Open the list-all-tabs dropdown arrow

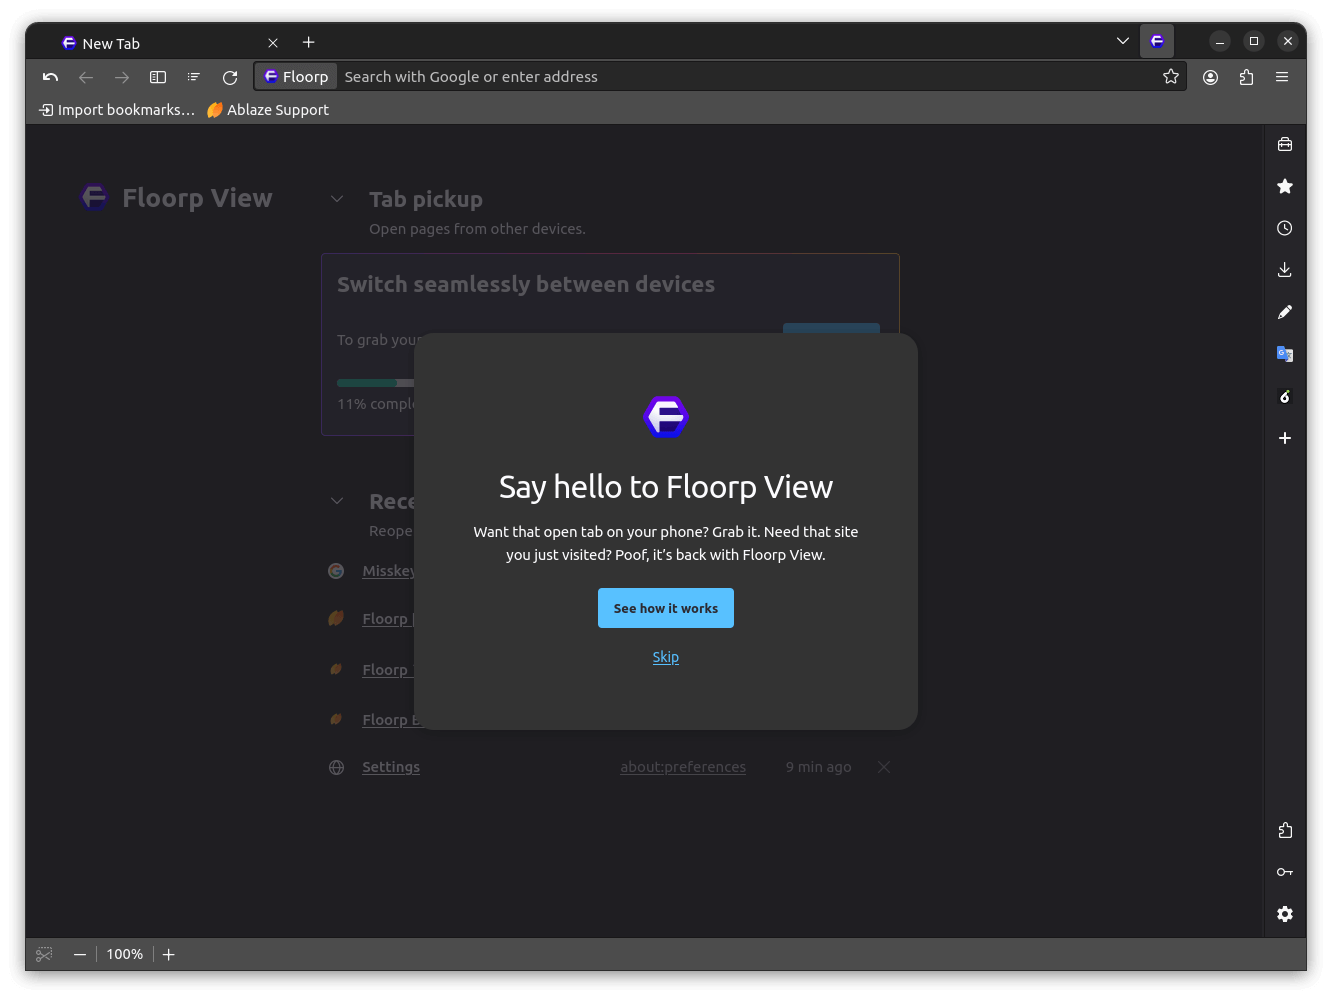coord(1121,41)
